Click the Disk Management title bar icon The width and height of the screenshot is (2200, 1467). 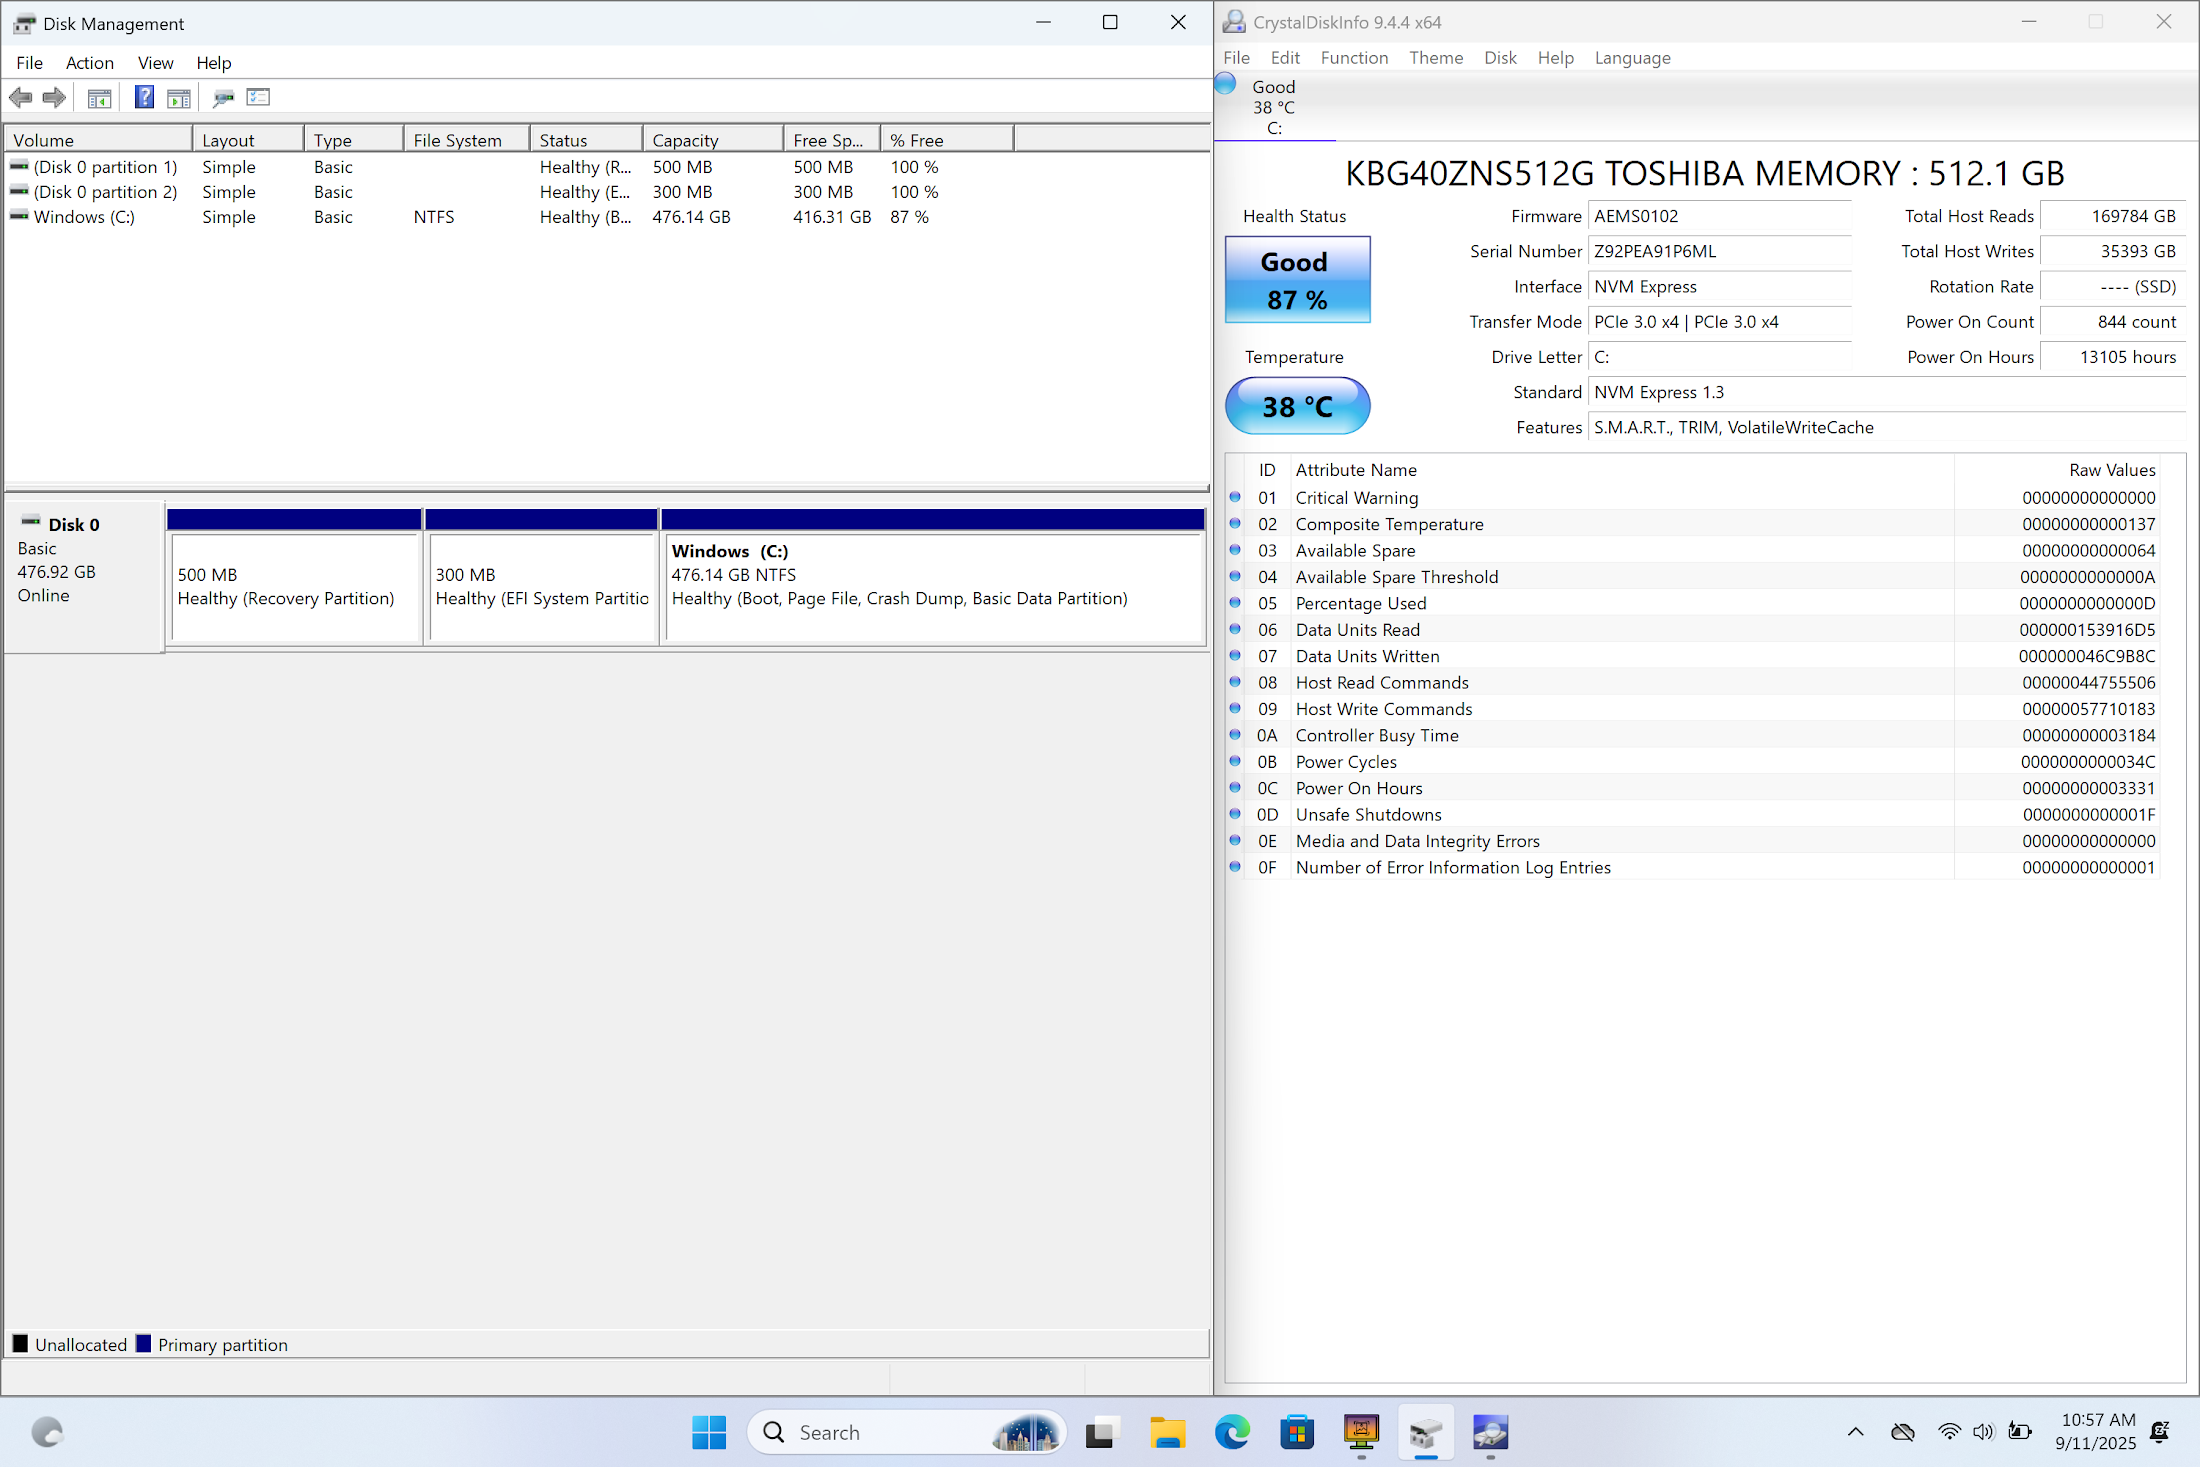pyautogui.click(x=23, y=23)
